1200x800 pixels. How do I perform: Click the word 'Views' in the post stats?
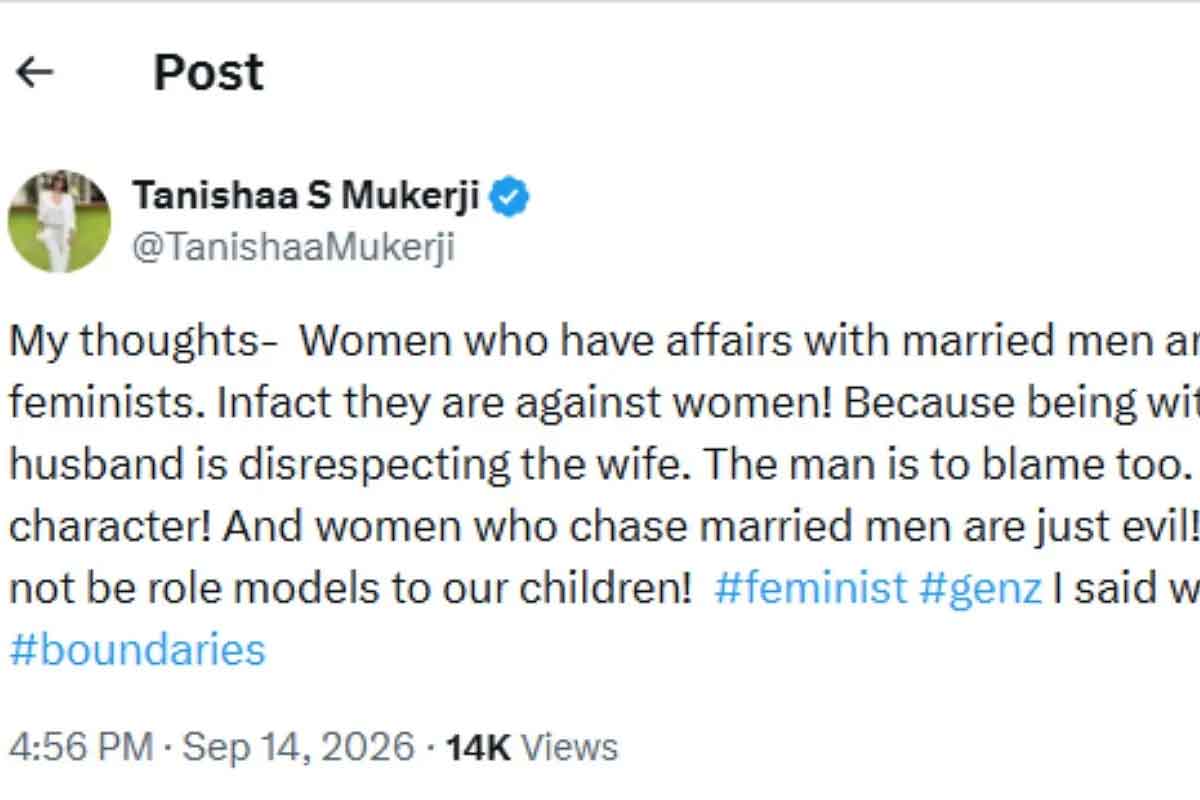coord(570,747)
